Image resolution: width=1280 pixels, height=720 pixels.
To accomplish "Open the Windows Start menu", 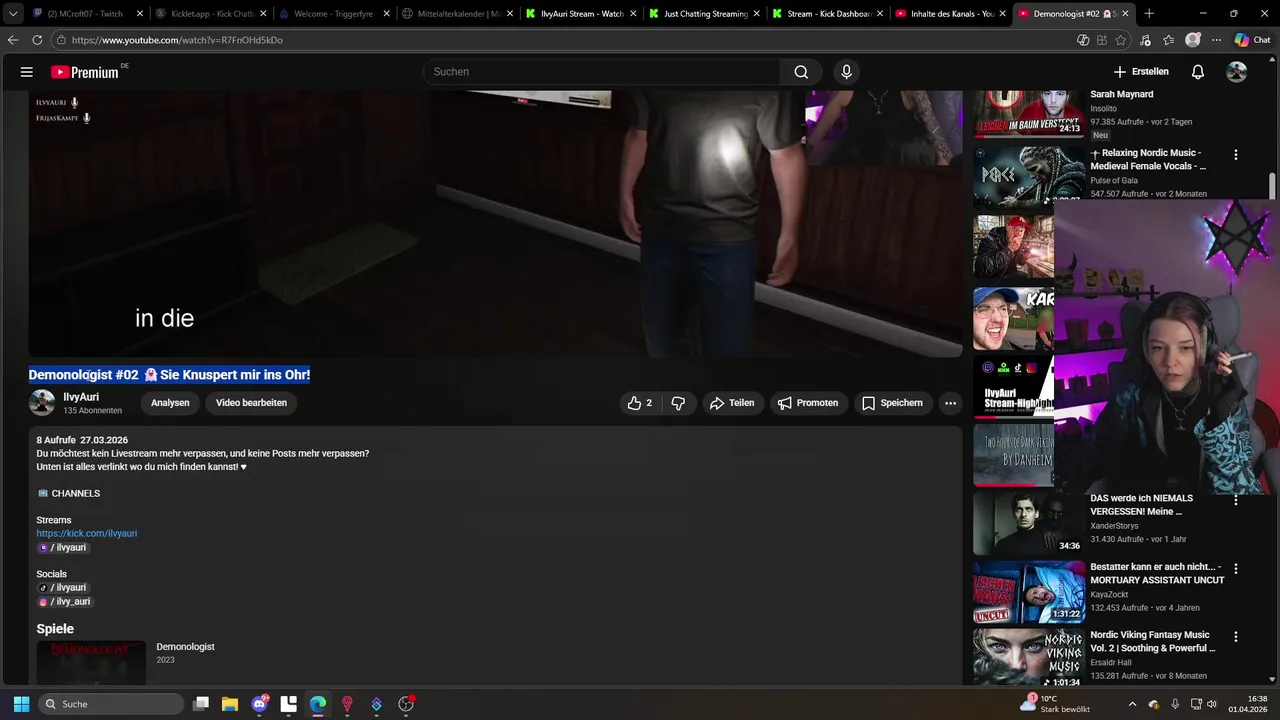I will [21, 704].
